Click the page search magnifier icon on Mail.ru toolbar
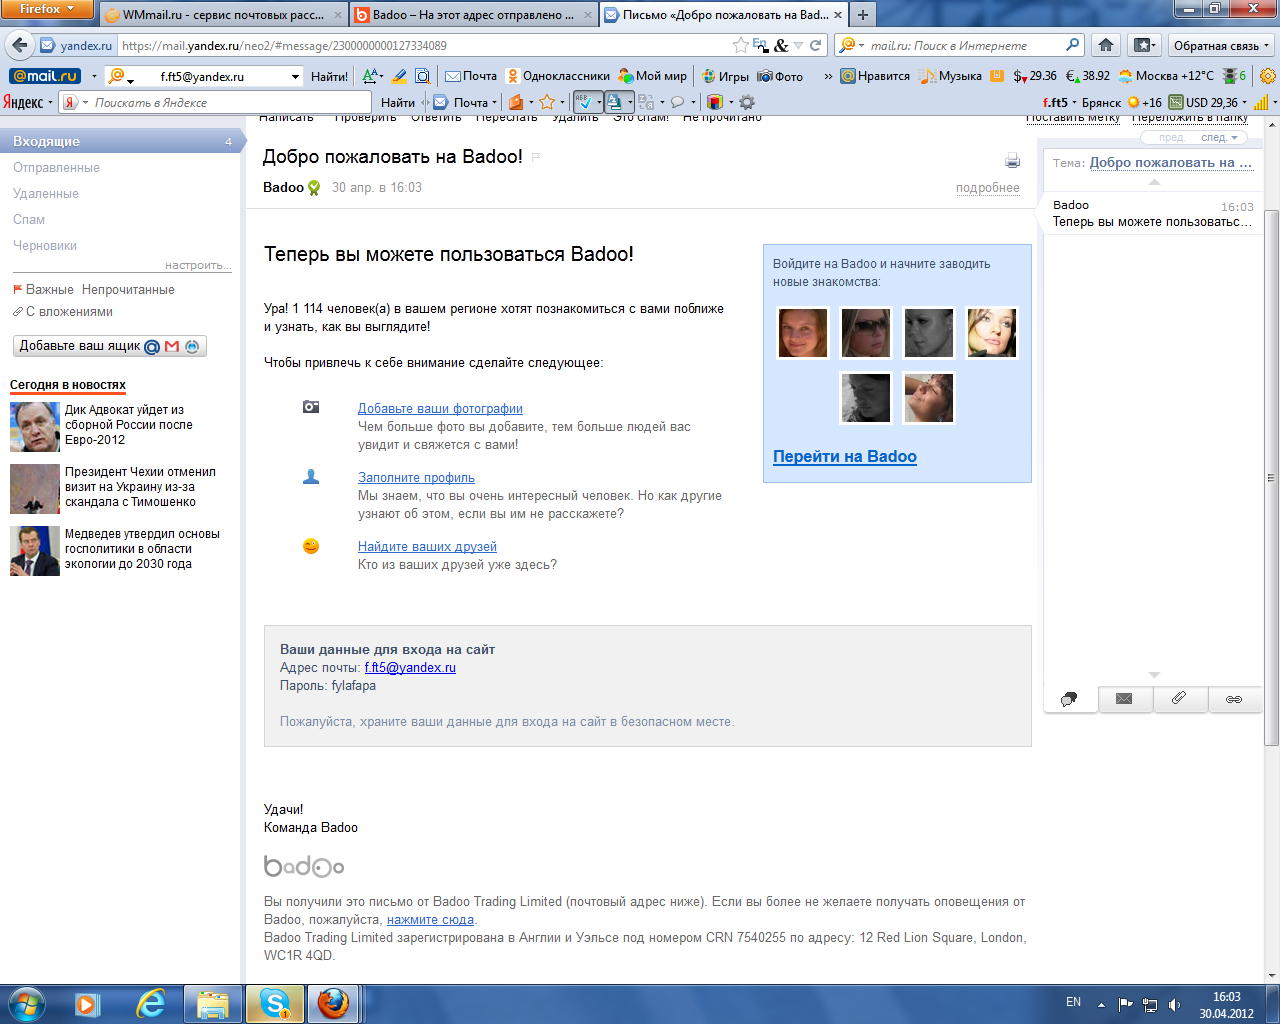 pyautogui.click(x=422, y=76)
